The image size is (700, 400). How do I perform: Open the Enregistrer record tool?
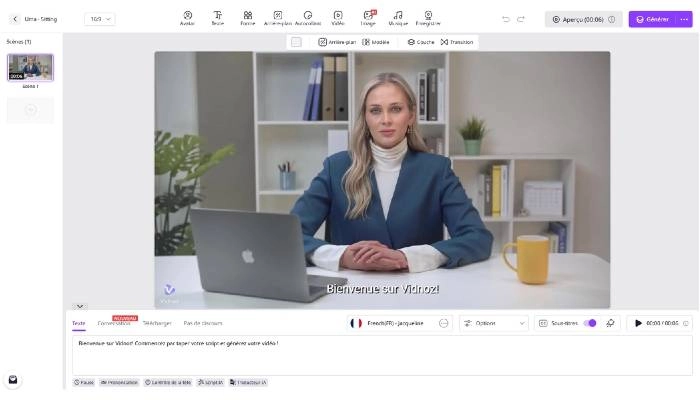428,18
